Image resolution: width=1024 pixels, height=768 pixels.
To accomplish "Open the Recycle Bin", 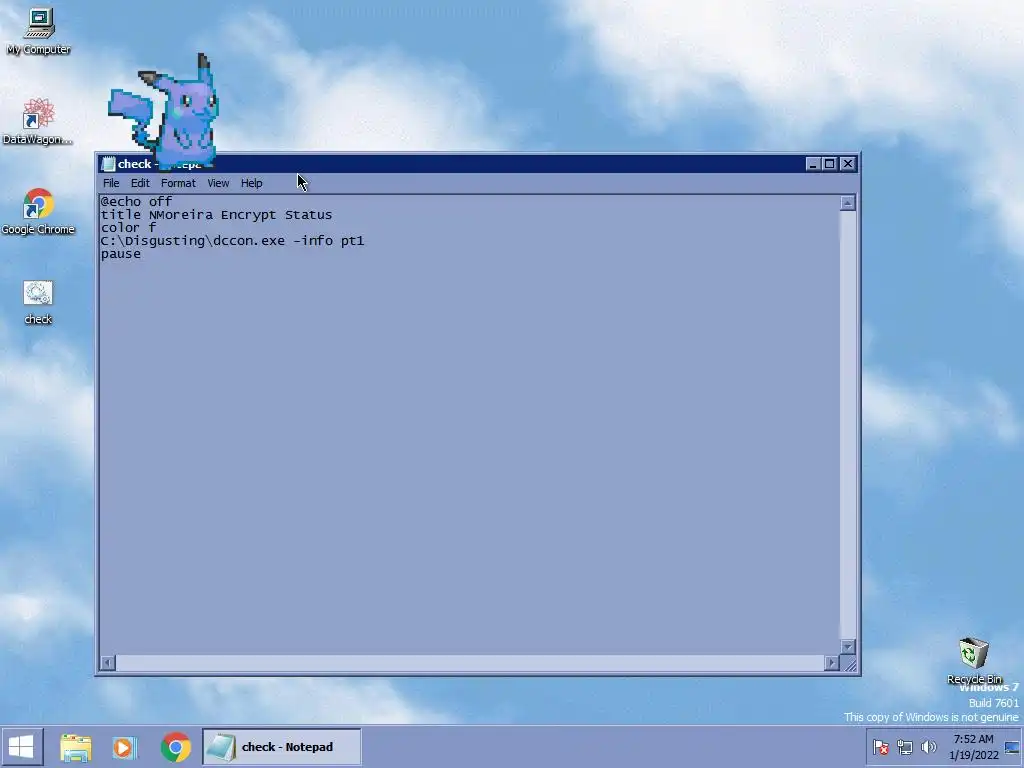I will [x=974, y=660].
